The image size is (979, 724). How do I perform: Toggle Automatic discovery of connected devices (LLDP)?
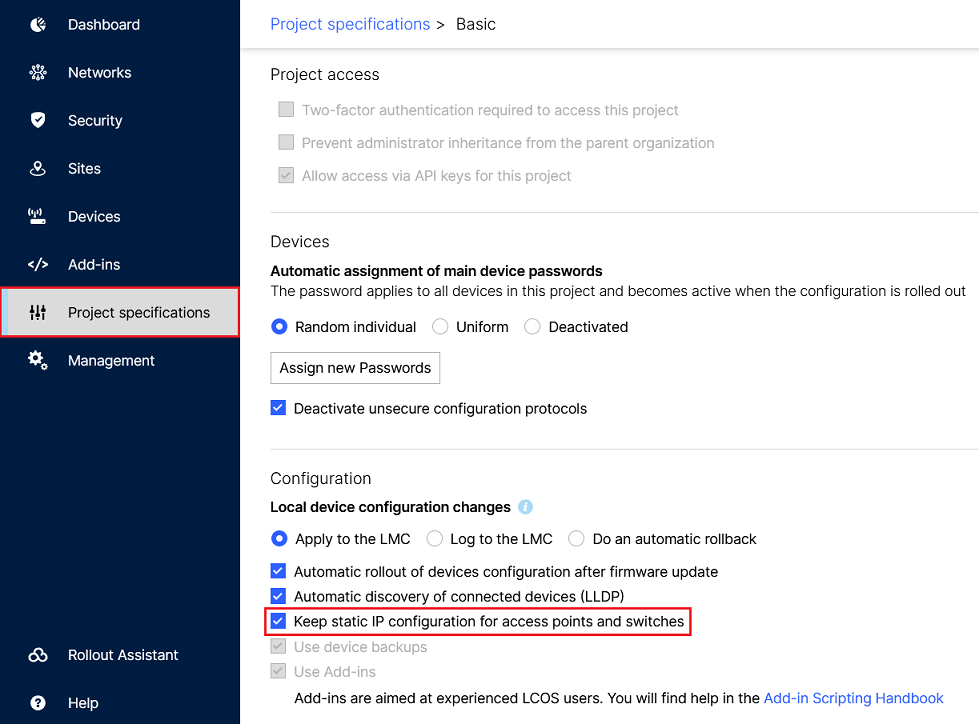click(x=277, y=596)
